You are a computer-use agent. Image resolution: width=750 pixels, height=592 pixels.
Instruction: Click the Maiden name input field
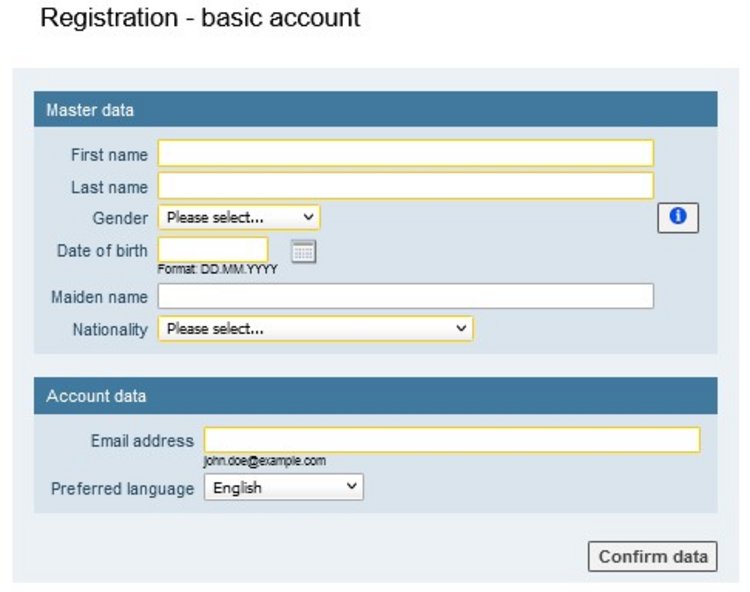(406, 296)
